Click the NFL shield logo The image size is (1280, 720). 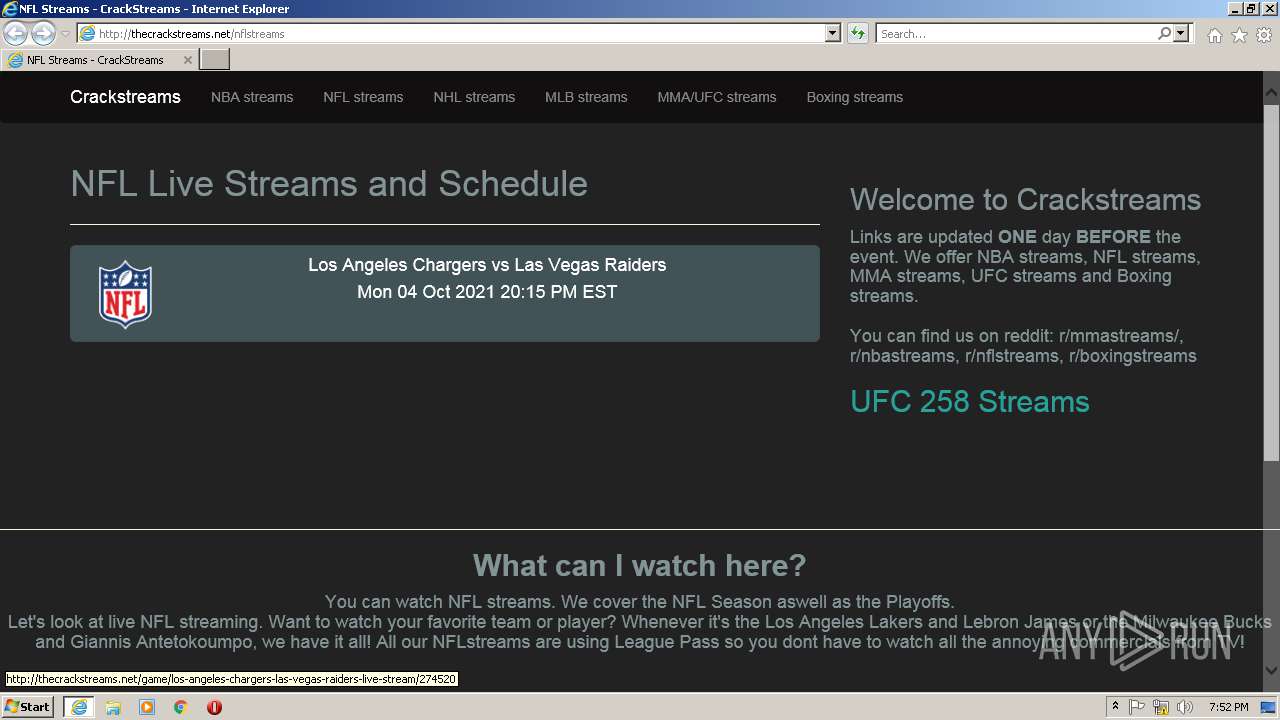[x=125, y=294]
